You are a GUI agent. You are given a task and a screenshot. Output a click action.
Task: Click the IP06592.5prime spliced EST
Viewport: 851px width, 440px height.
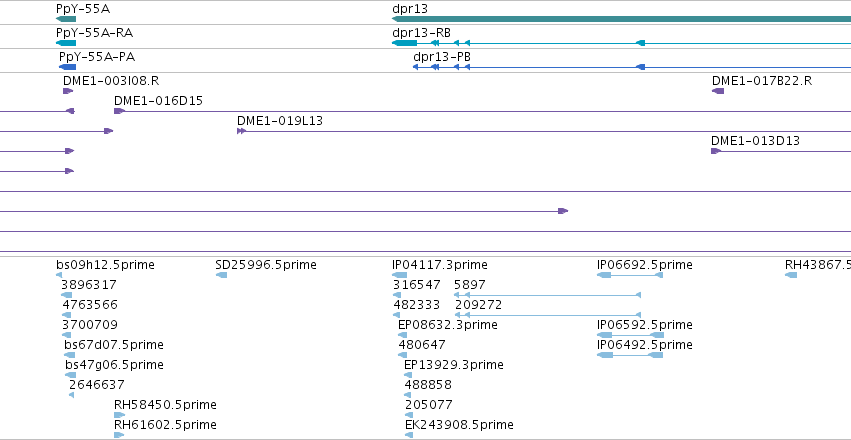[630, 335]
